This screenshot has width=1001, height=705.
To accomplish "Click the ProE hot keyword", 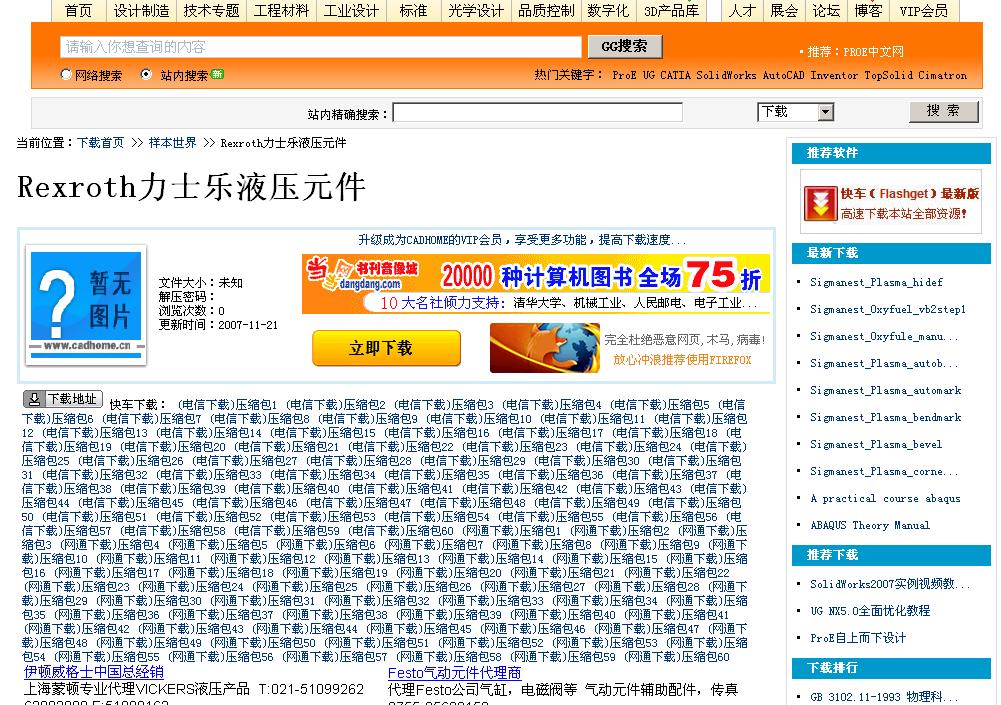I will point(624,75).
